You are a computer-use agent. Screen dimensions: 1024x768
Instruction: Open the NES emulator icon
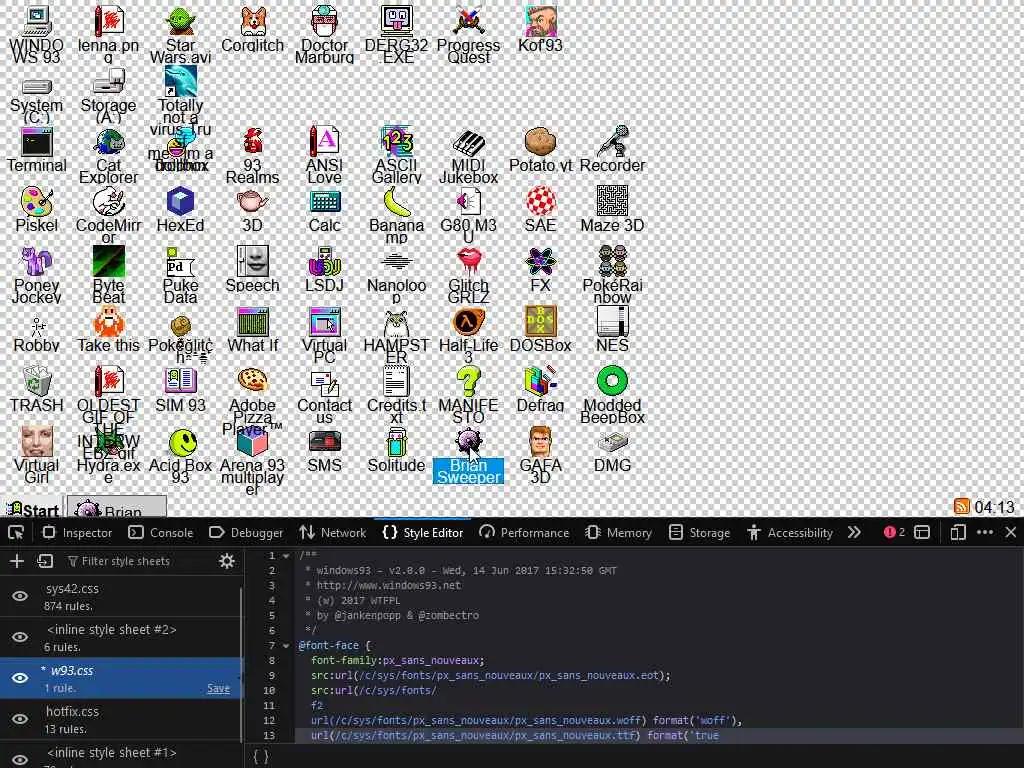click(x=612, y=330)
